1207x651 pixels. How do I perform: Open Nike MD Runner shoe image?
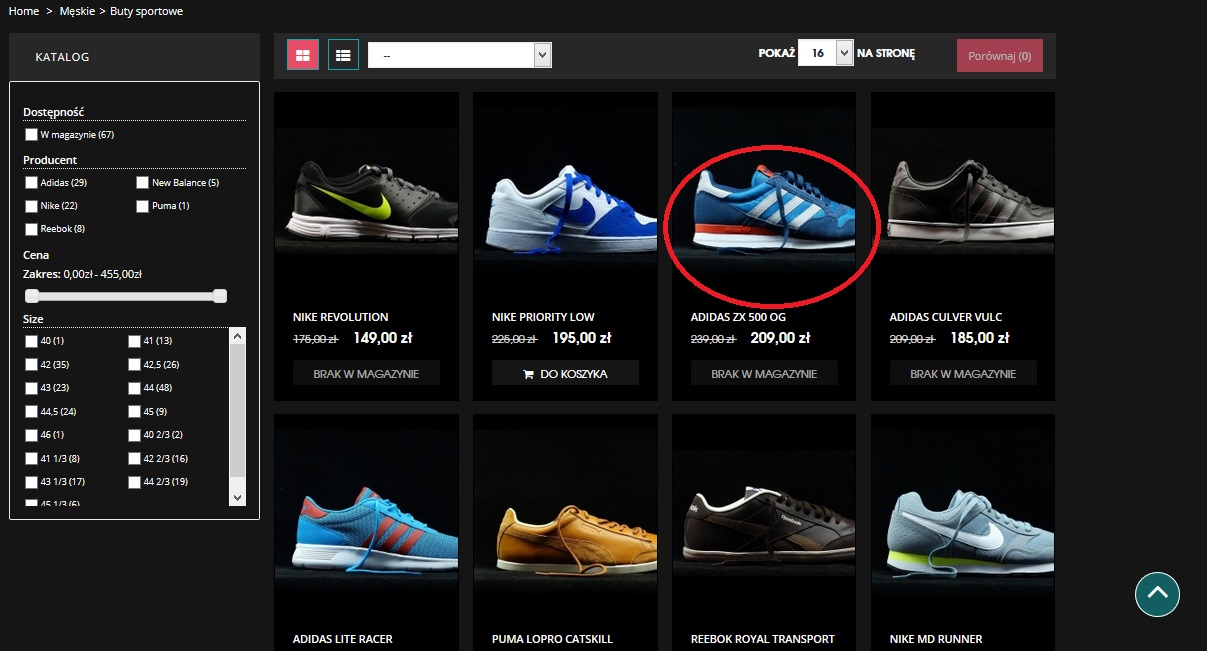point(963,515)
